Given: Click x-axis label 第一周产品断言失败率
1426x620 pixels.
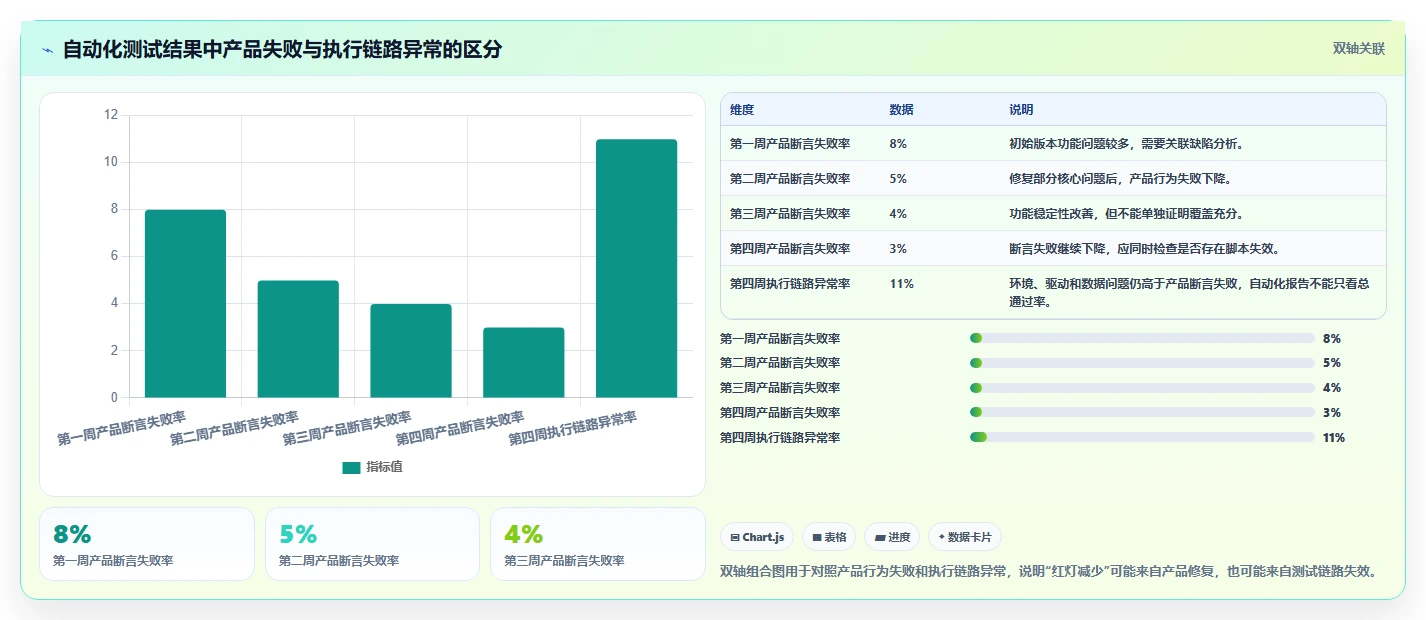Looking at the screenshot, I should [122, 427].
